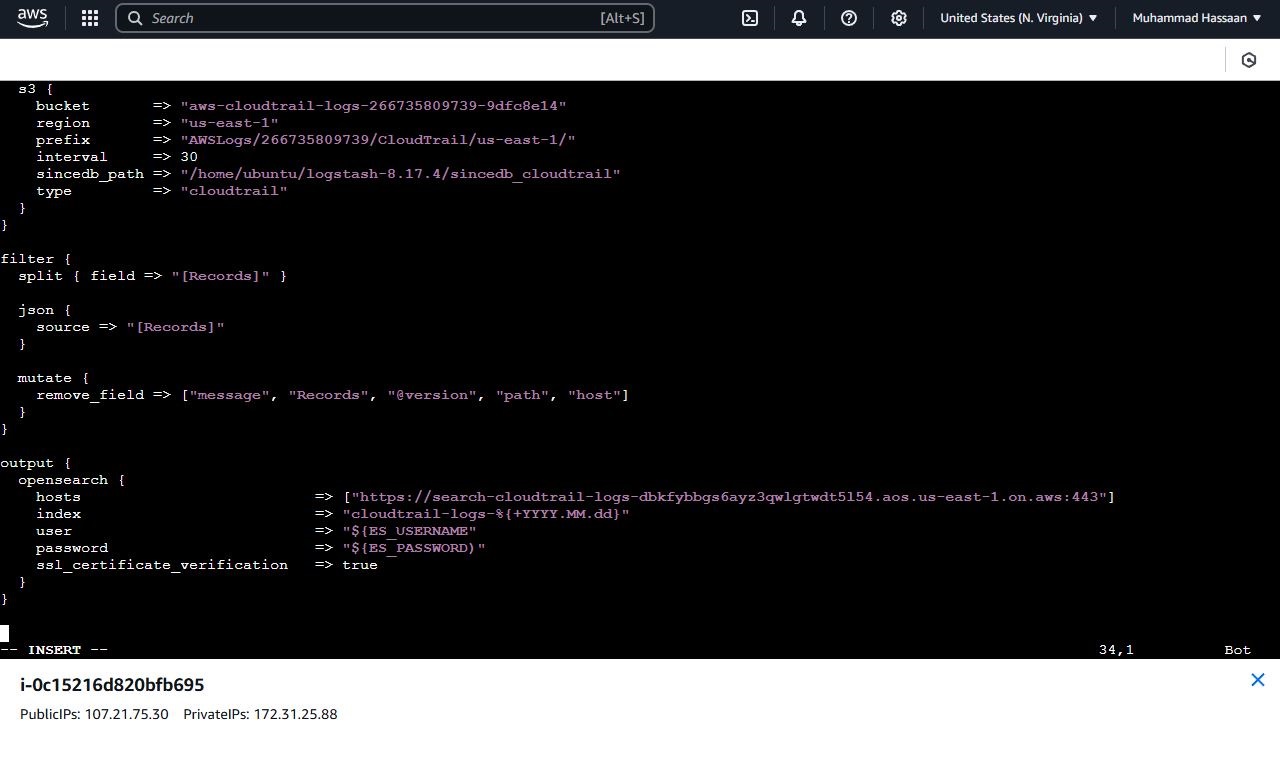Open the settings gear icon
This screenshot has height=761, width=1280.
click(x=899, y=18)
